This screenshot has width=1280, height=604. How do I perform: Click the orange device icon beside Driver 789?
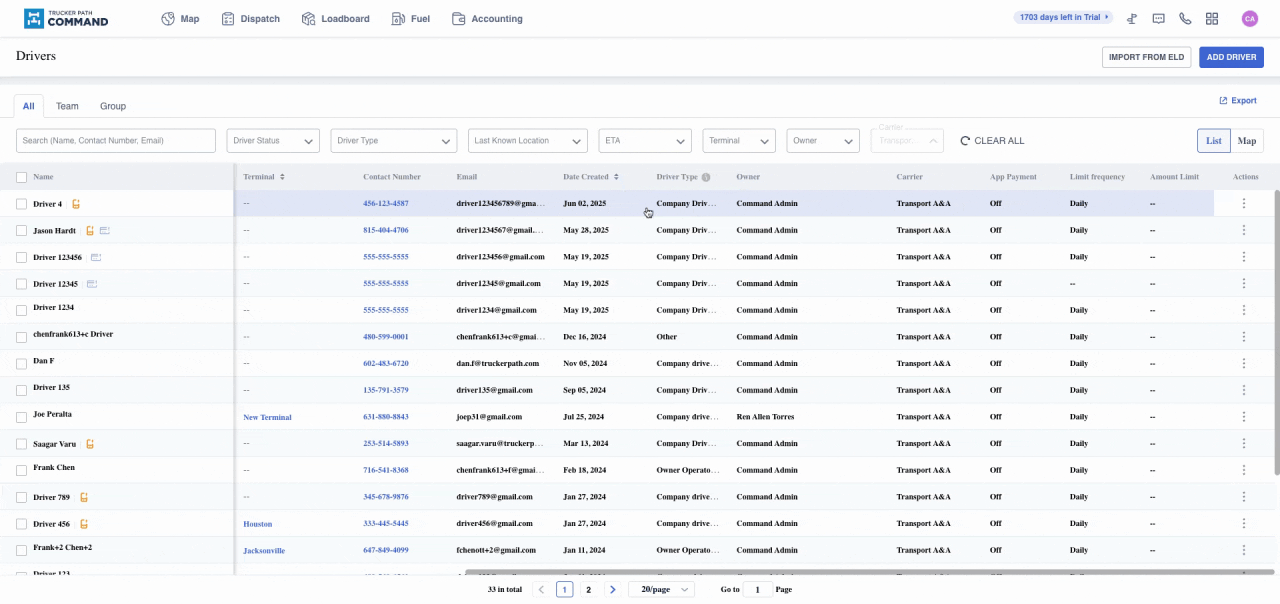tap(84, 497)
